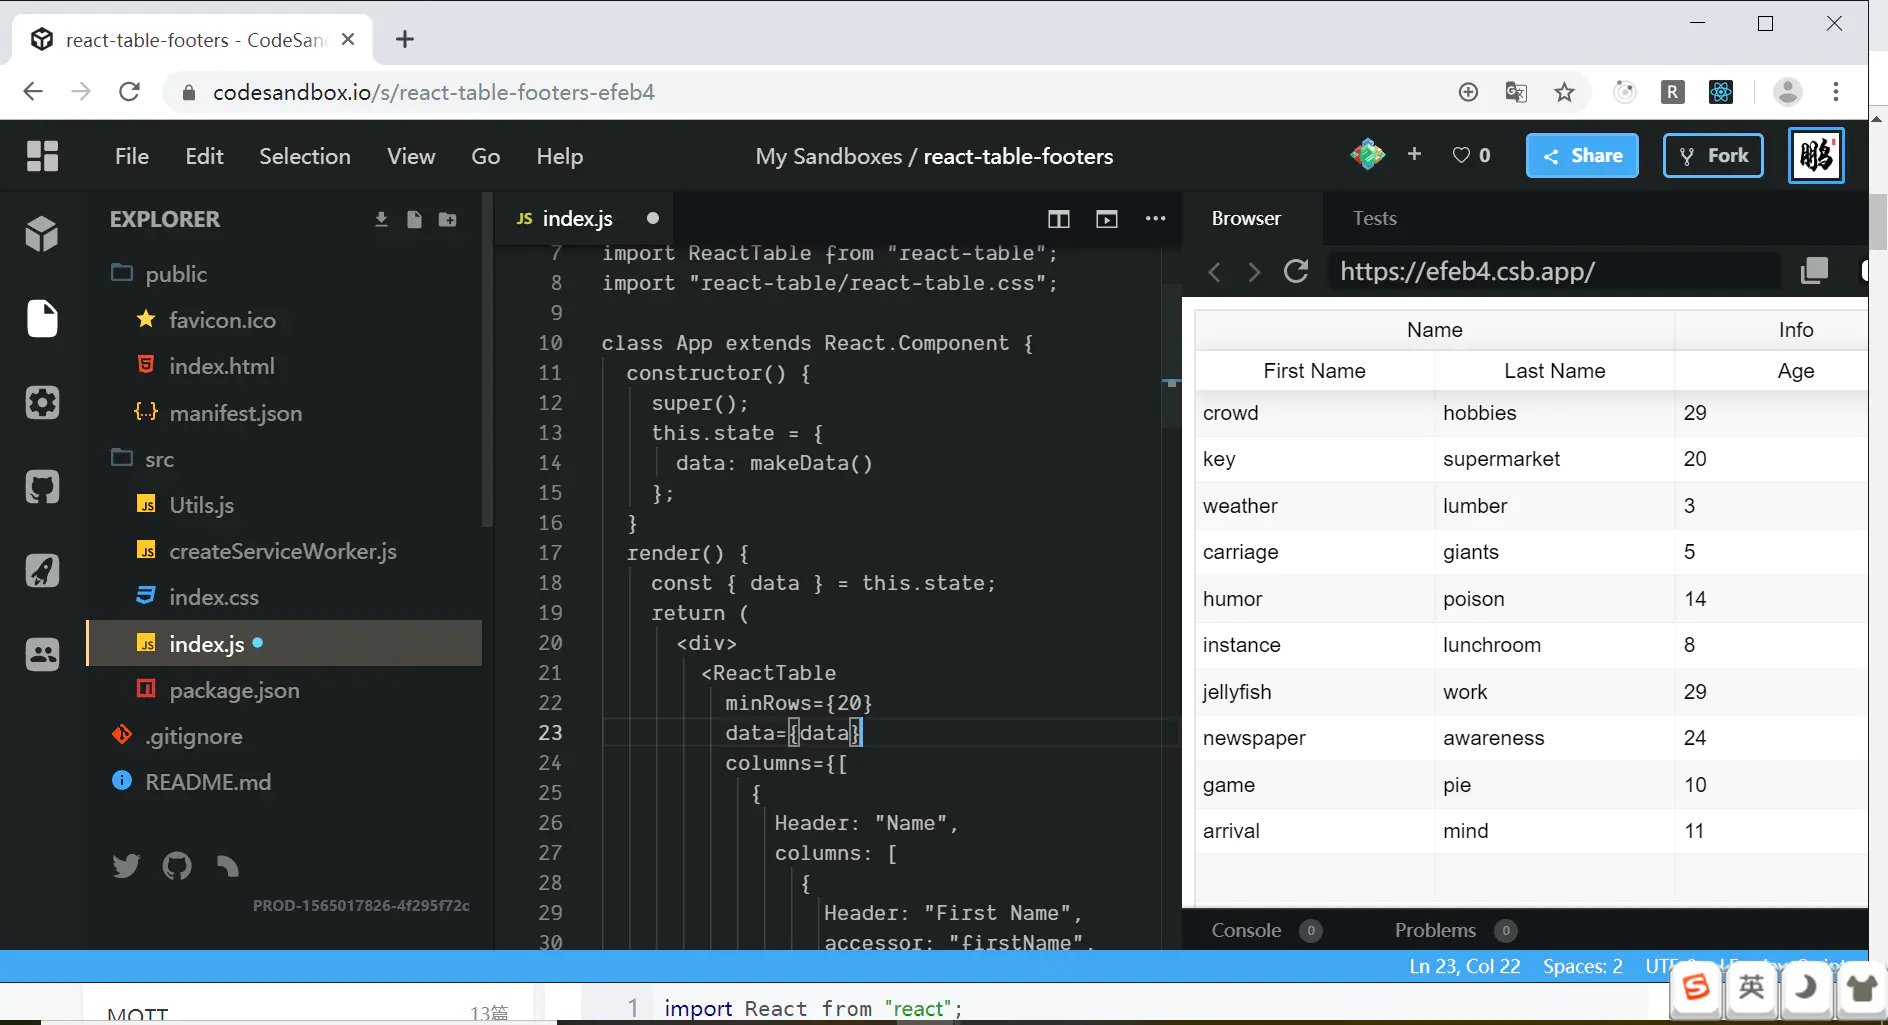Collapse the public folder

tap(175, 273)
